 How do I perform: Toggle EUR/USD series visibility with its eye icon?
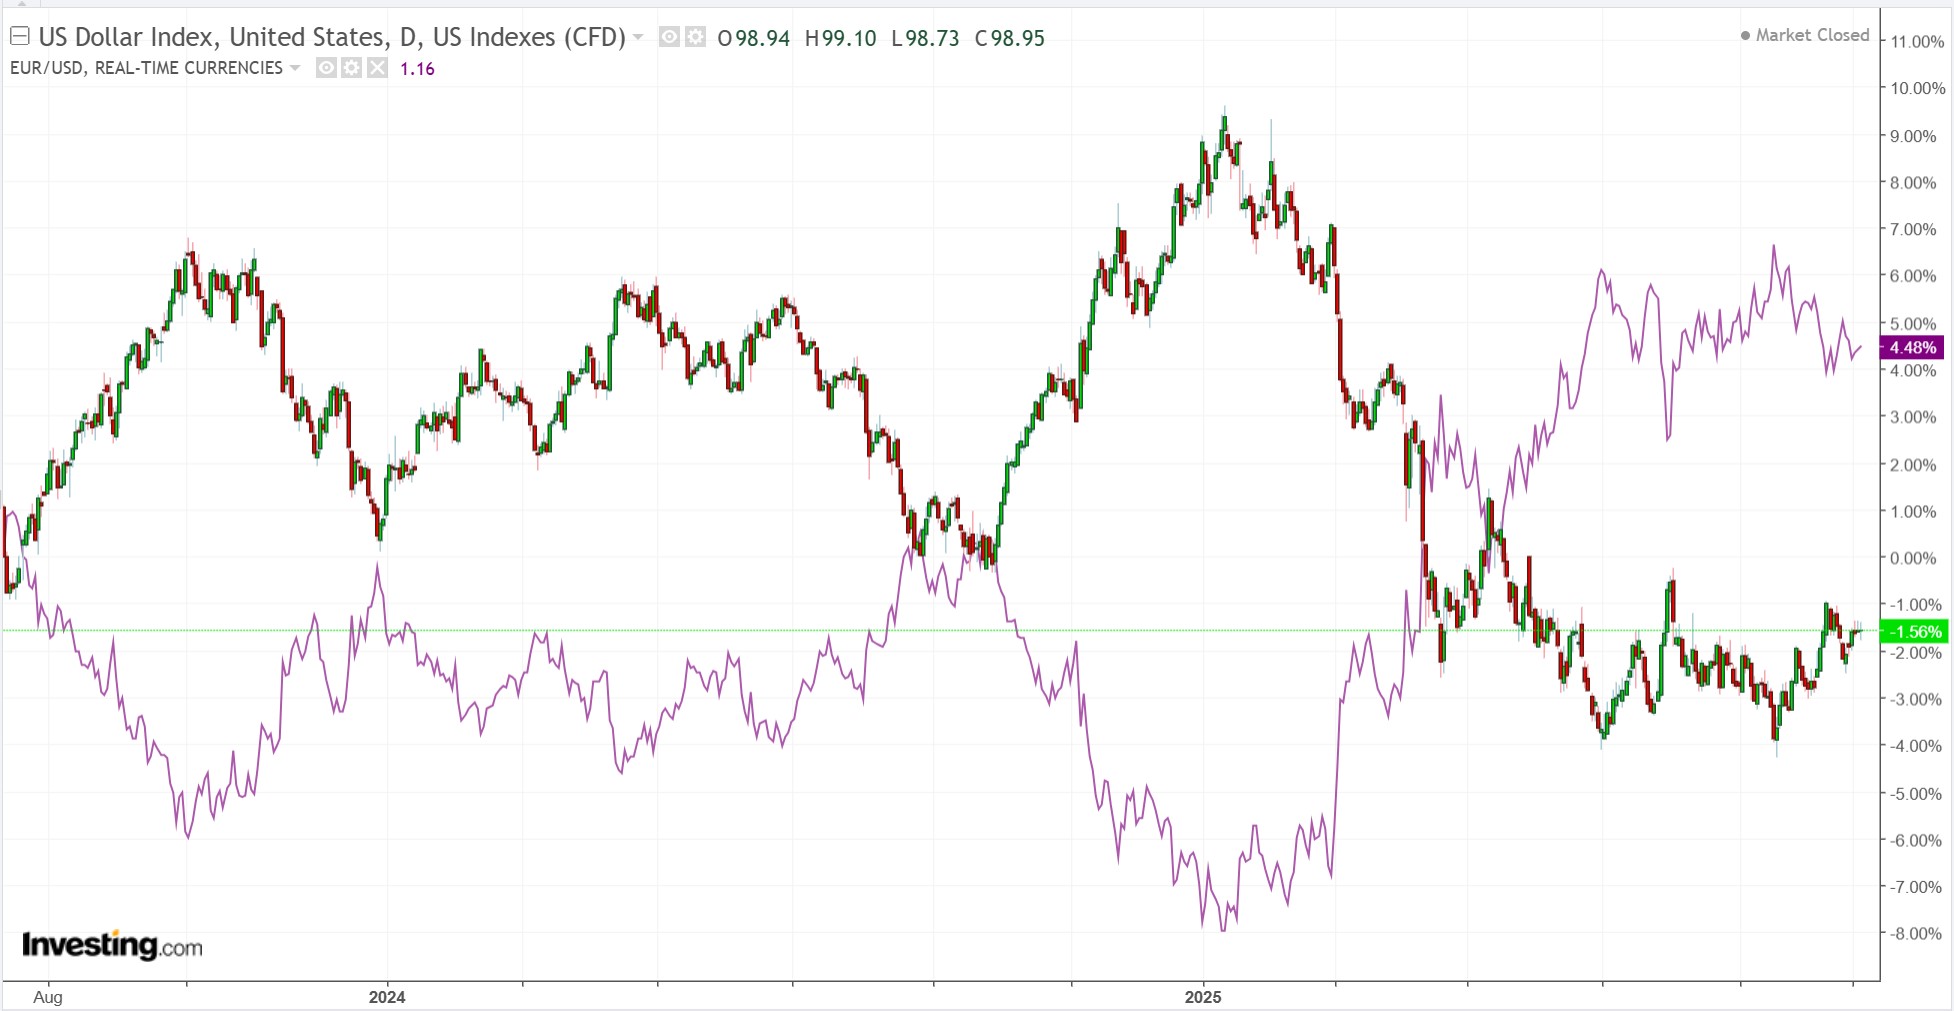click(x=326, y=68)
